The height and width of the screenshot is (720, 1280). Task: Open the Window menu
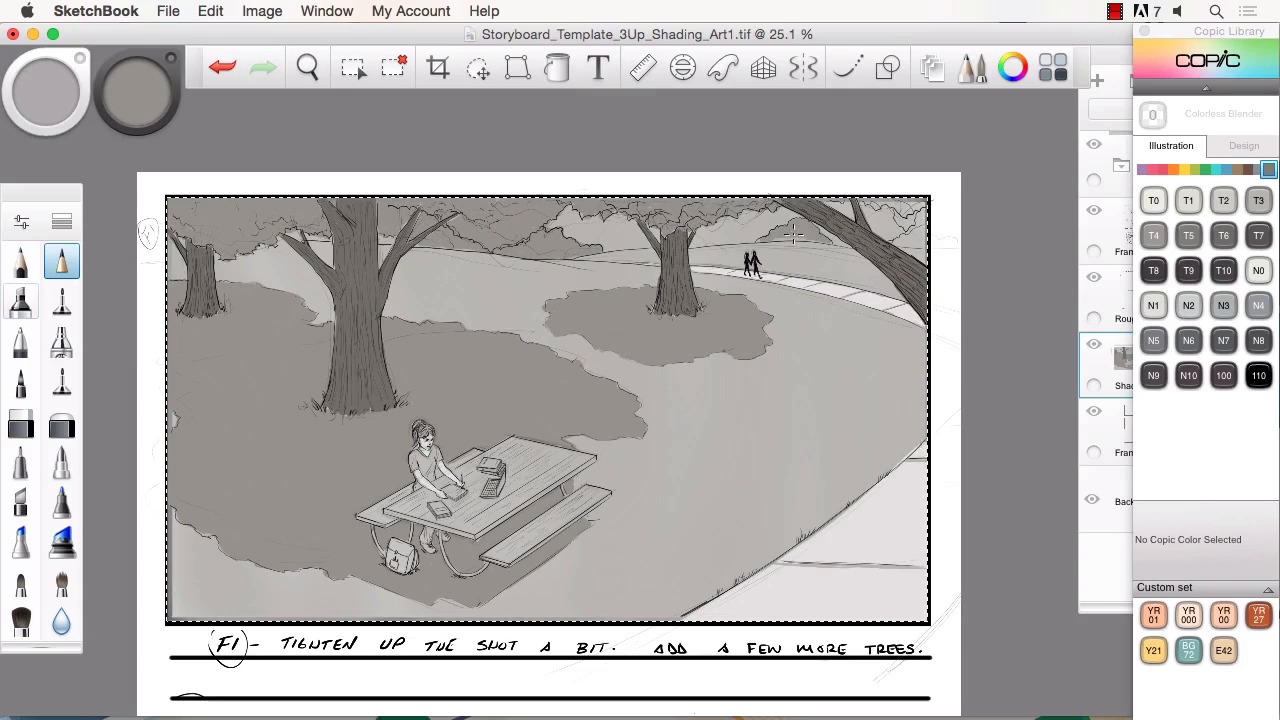327,11
